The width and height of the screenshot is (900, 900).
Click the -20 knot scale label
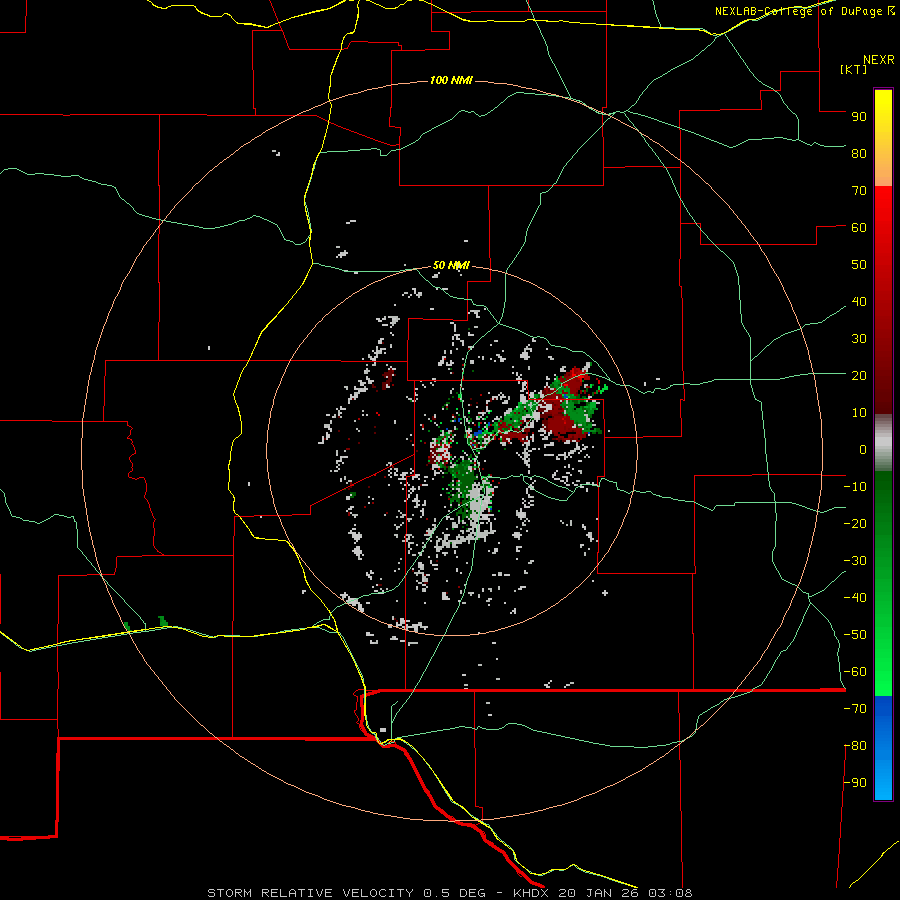pos(855,523)
